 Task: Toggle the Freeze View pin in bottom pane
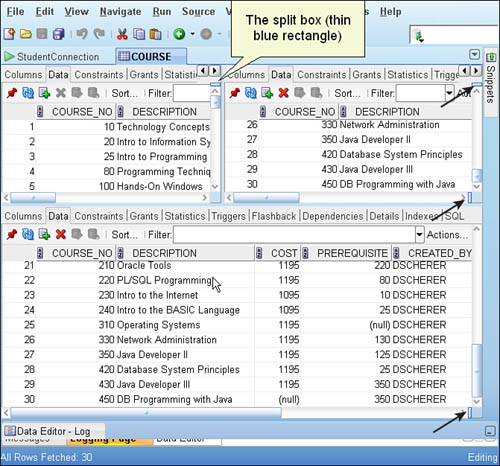(x=12, y=235)
